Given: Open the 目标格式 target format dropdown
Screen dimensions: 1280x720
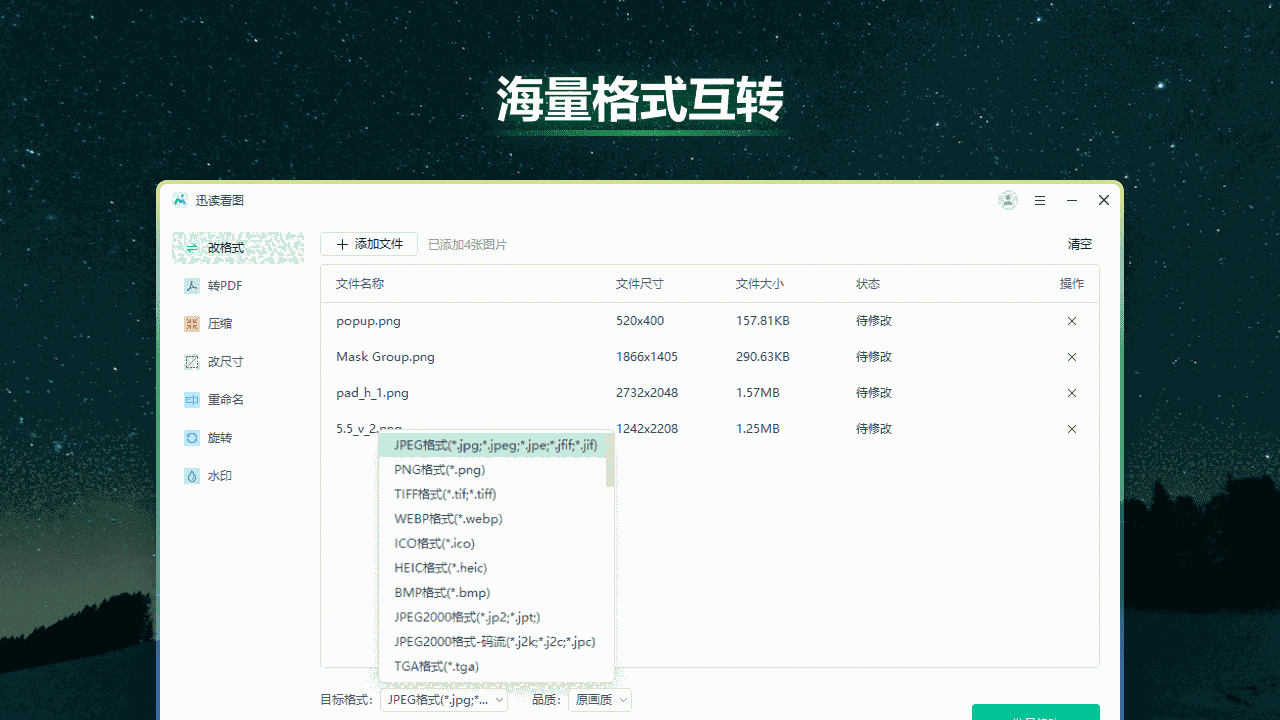Looking at the screenshot, I should point(443,699).
